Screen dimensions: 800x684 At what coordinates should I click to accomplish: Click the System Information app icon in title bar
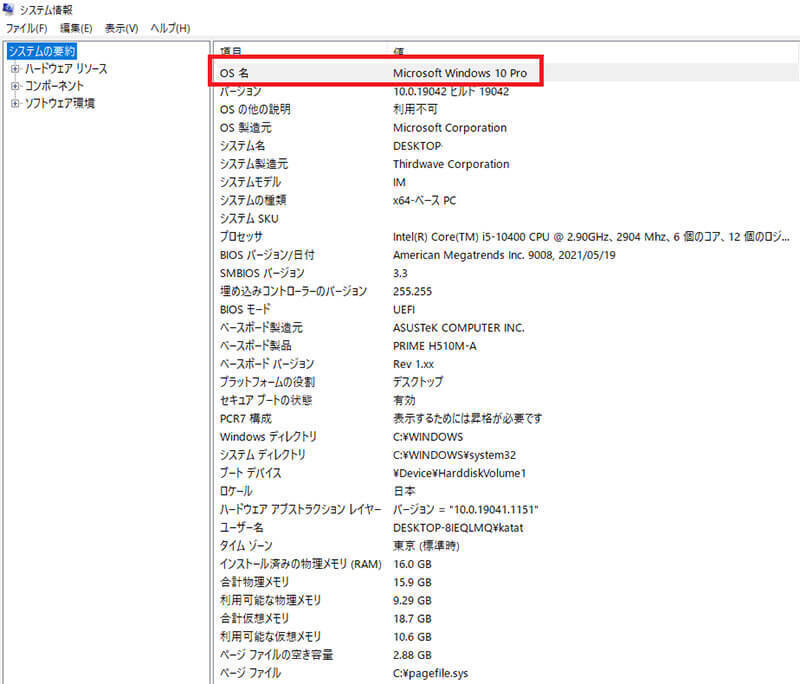point(9,9)
